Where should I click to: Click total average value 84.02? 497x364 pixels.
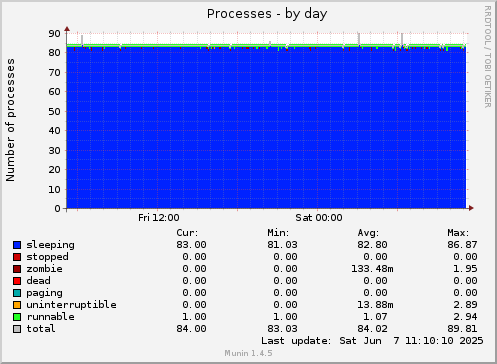click(372, 329)
